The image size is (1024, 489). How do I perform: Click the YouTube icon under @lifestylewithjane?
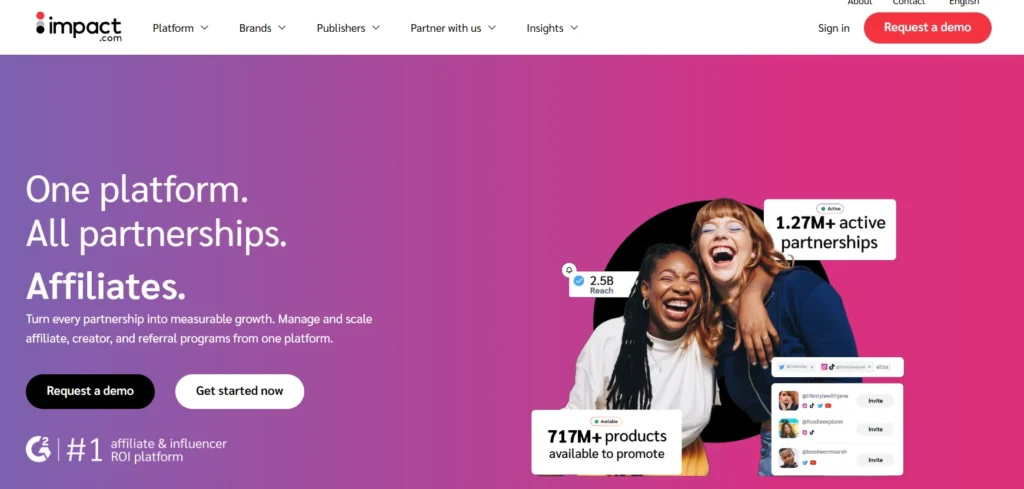point(828,405)
